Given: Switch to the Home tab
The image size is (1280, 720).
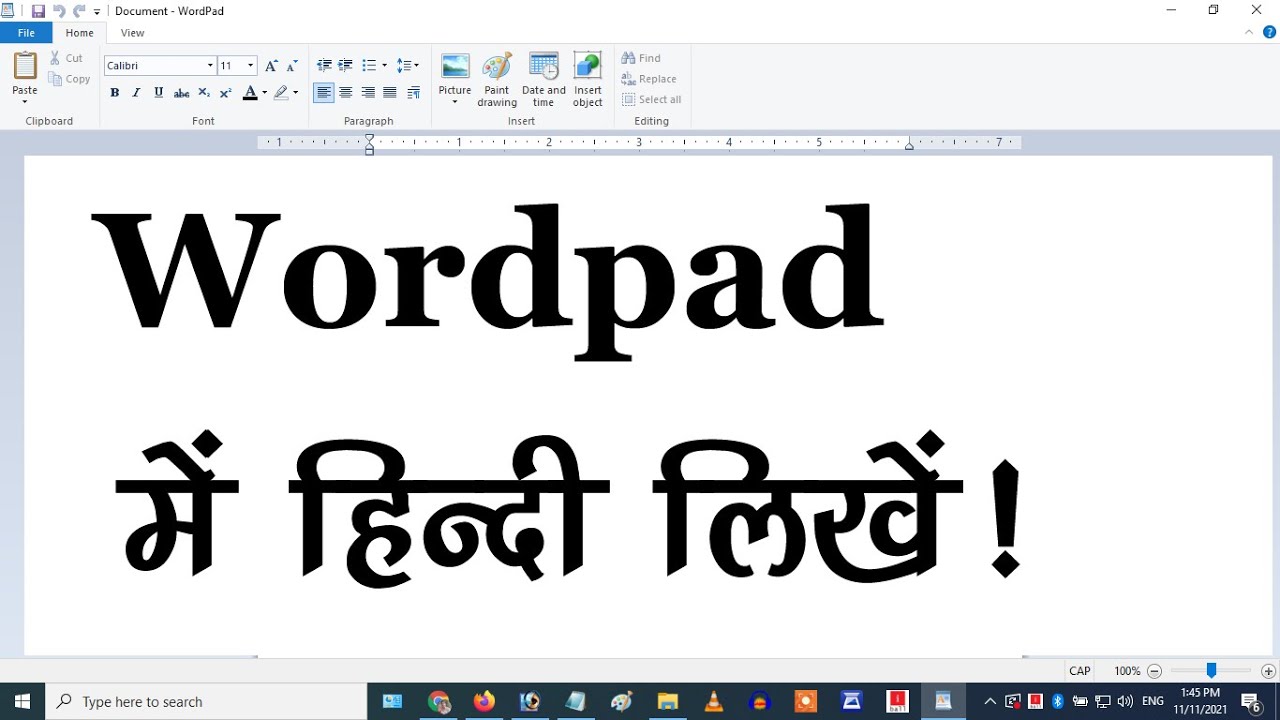Looking at the screenshot, I should tap(80, 33).
